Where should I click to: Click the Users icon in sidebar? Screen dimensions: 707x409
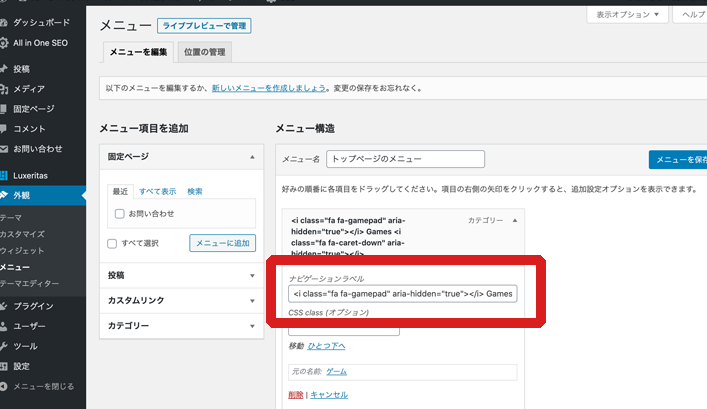tap(6, 326)
